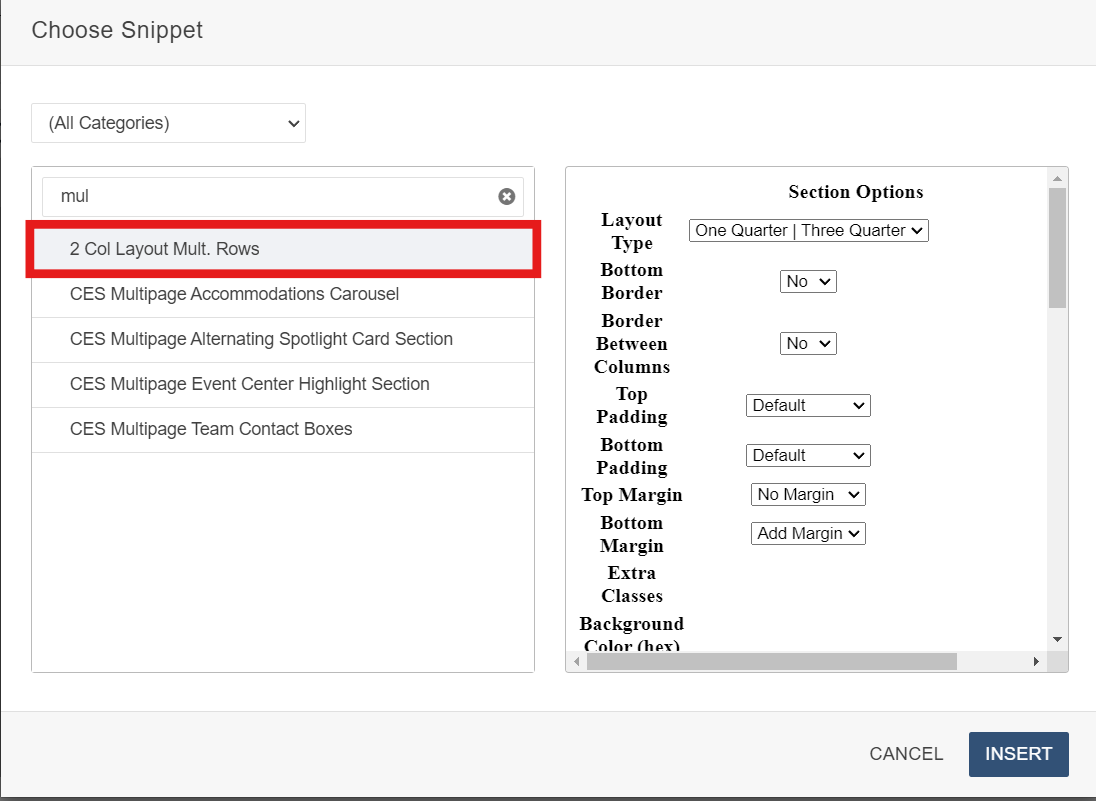Screen dimensions: 1096x801
Task: Click the scroll down arrow in options panel
Action: 1057,638
